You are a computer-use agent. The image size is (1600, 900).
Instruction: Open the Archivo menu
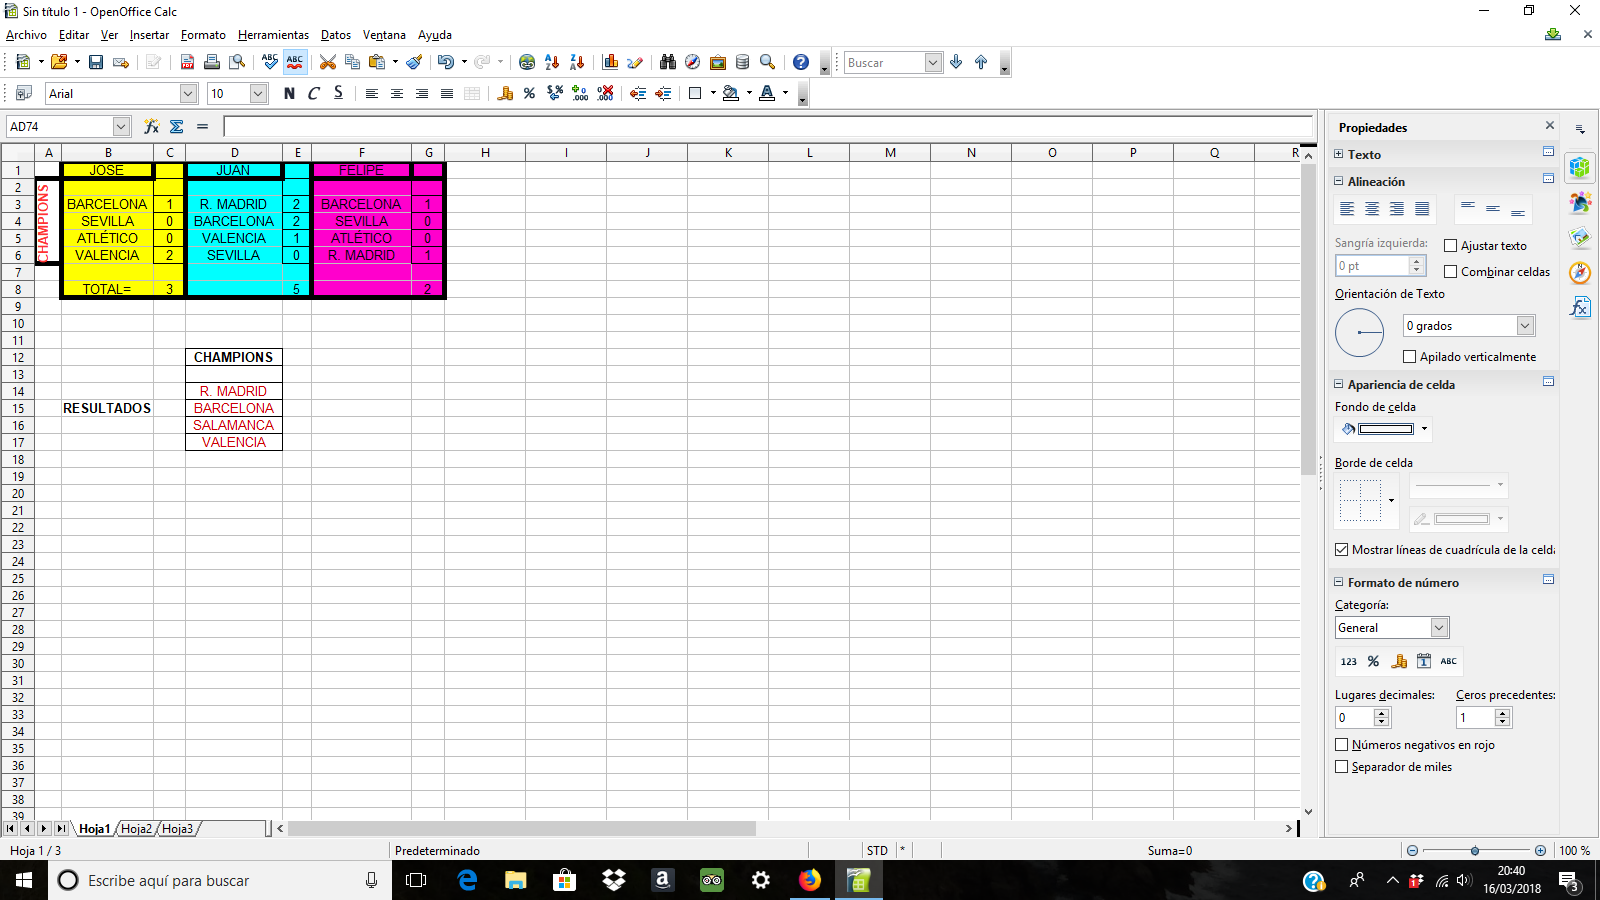(26, 35)
